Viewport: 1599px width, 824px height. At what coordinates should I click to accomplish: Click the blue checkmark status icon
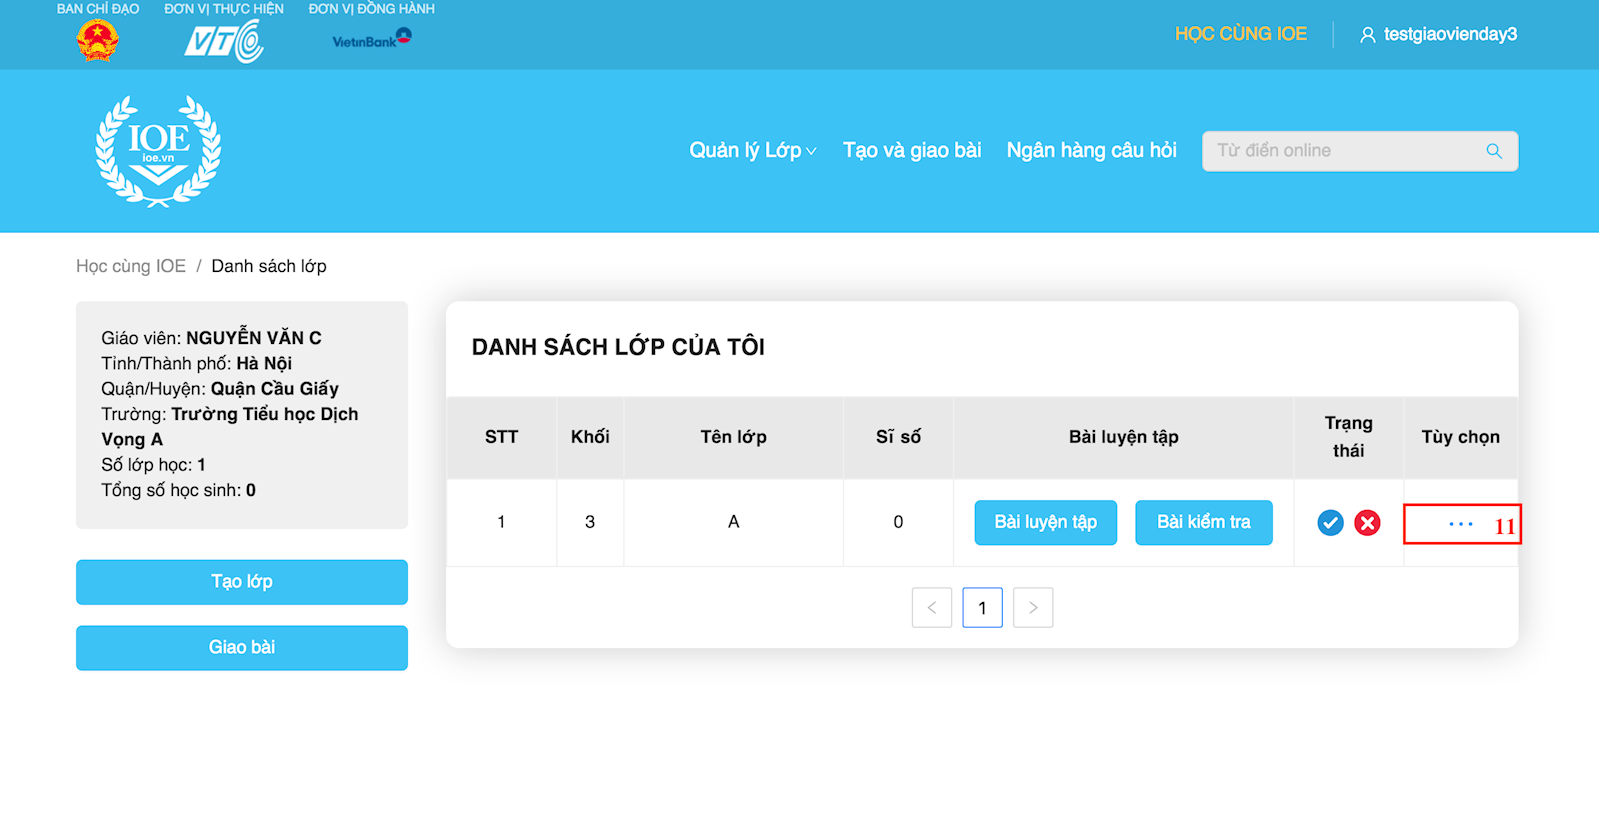click(x=1330, y=523)
